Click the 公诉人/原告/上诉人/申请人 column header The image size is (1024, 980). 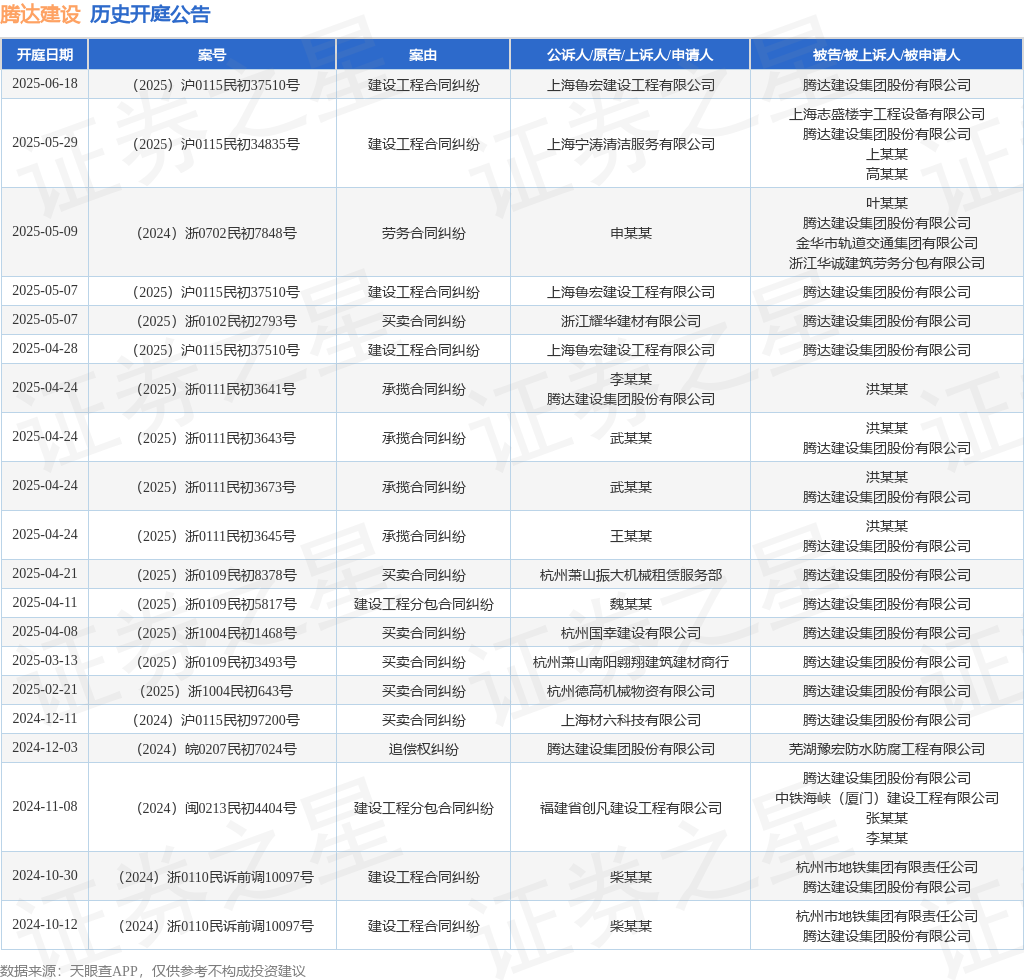pyautogui.click(x=630, y=55)
